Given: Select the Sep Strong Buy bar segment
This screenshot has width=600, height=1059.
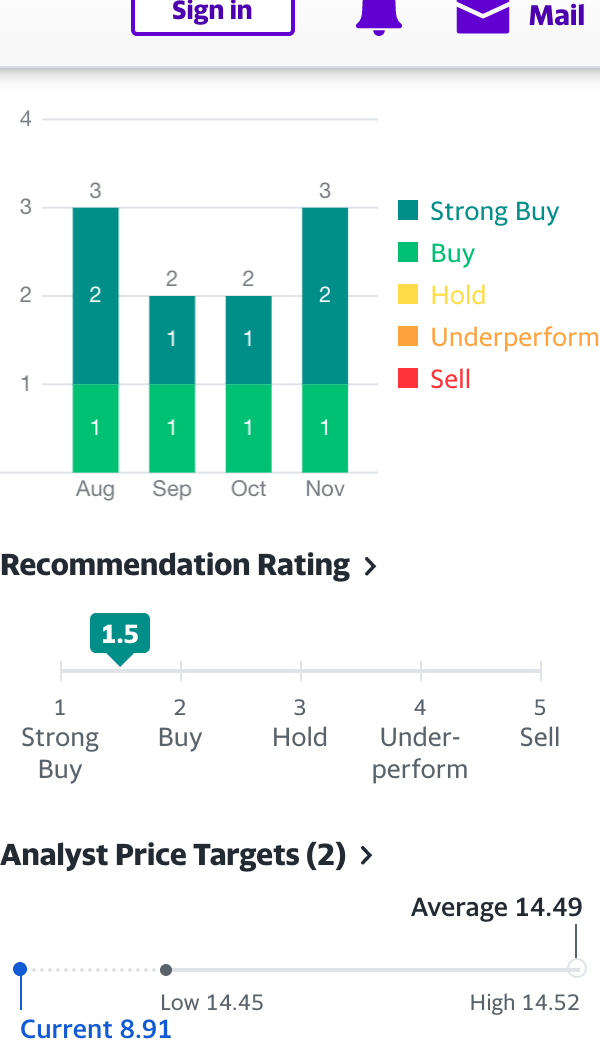Looking at the screenshot, I should (x=172, y=340).
